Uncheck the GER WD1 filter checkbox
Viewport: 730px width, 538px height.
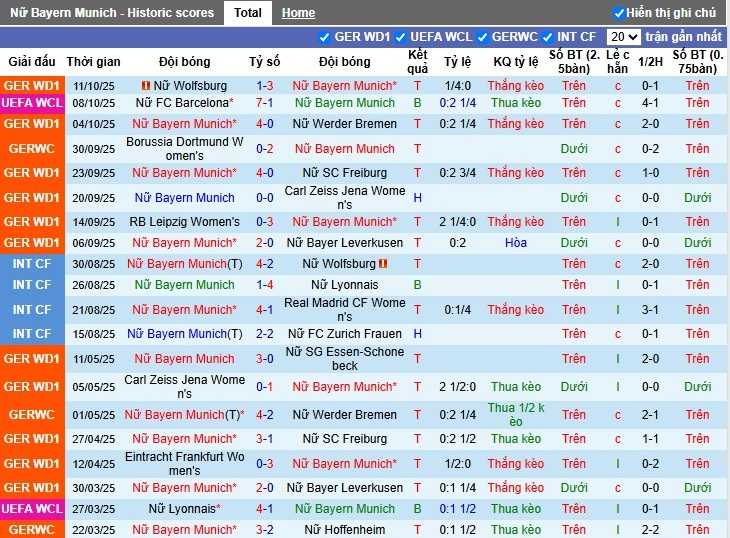324,37
